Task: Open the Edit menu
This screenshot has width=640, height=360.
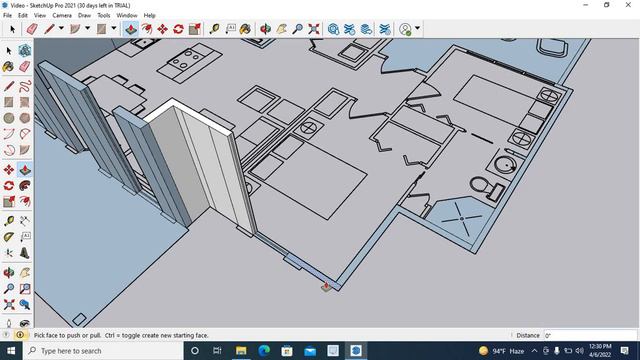Action: 23,16
